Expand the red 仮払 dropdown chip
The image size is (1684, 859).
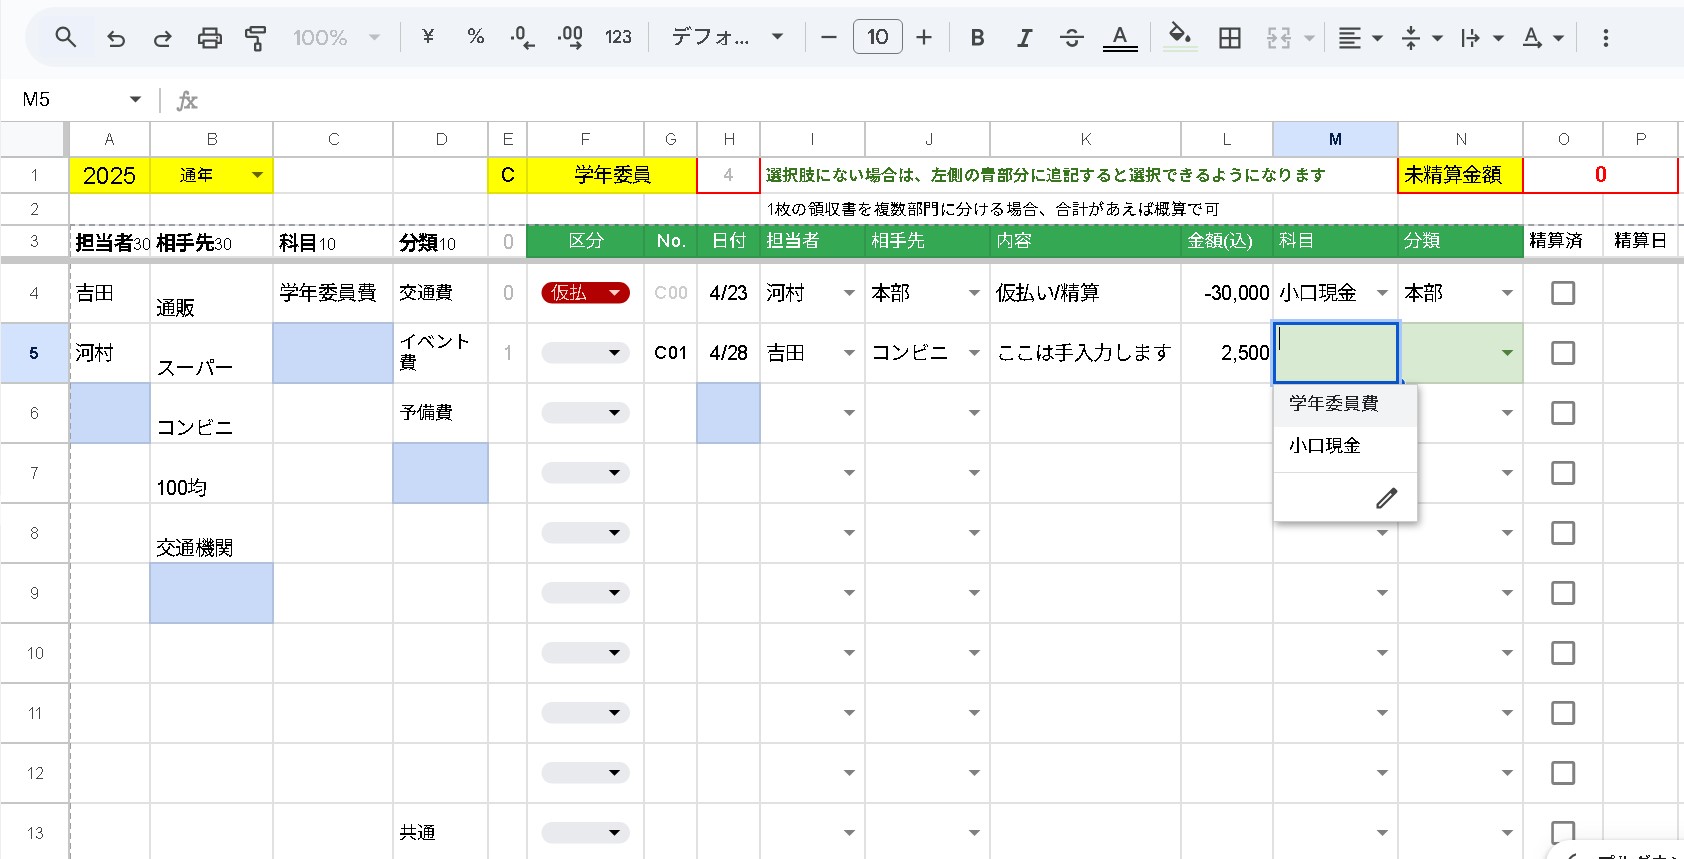pos(614,293)
